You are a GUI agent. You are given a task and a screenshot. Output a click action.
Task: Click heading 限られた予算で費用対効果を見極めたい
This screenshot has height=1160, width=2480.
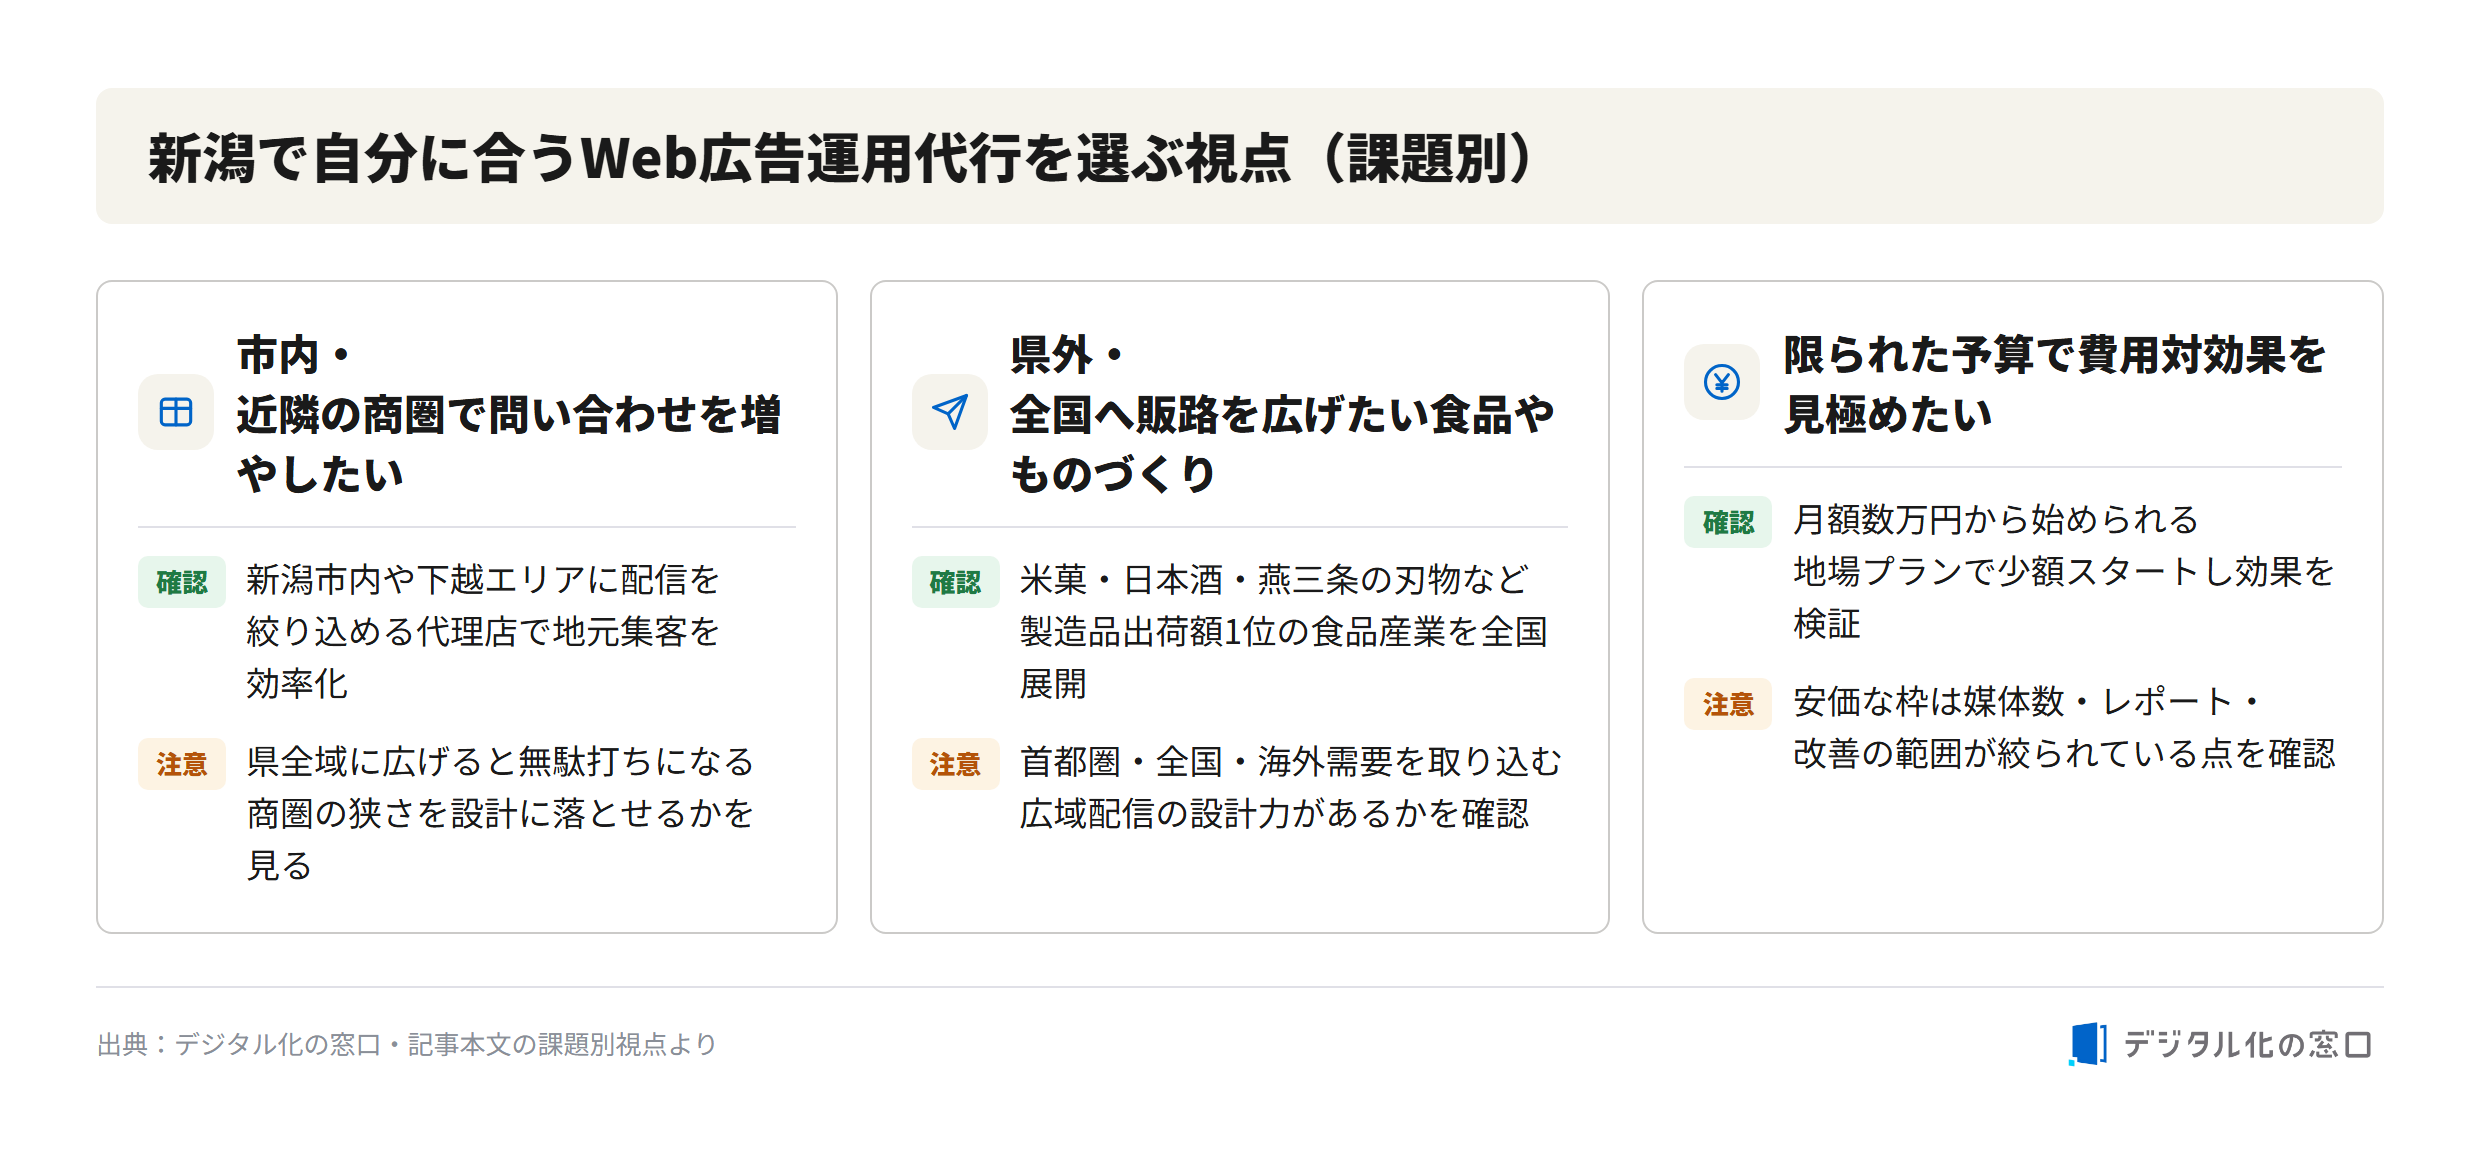[x=2055, y=384]
